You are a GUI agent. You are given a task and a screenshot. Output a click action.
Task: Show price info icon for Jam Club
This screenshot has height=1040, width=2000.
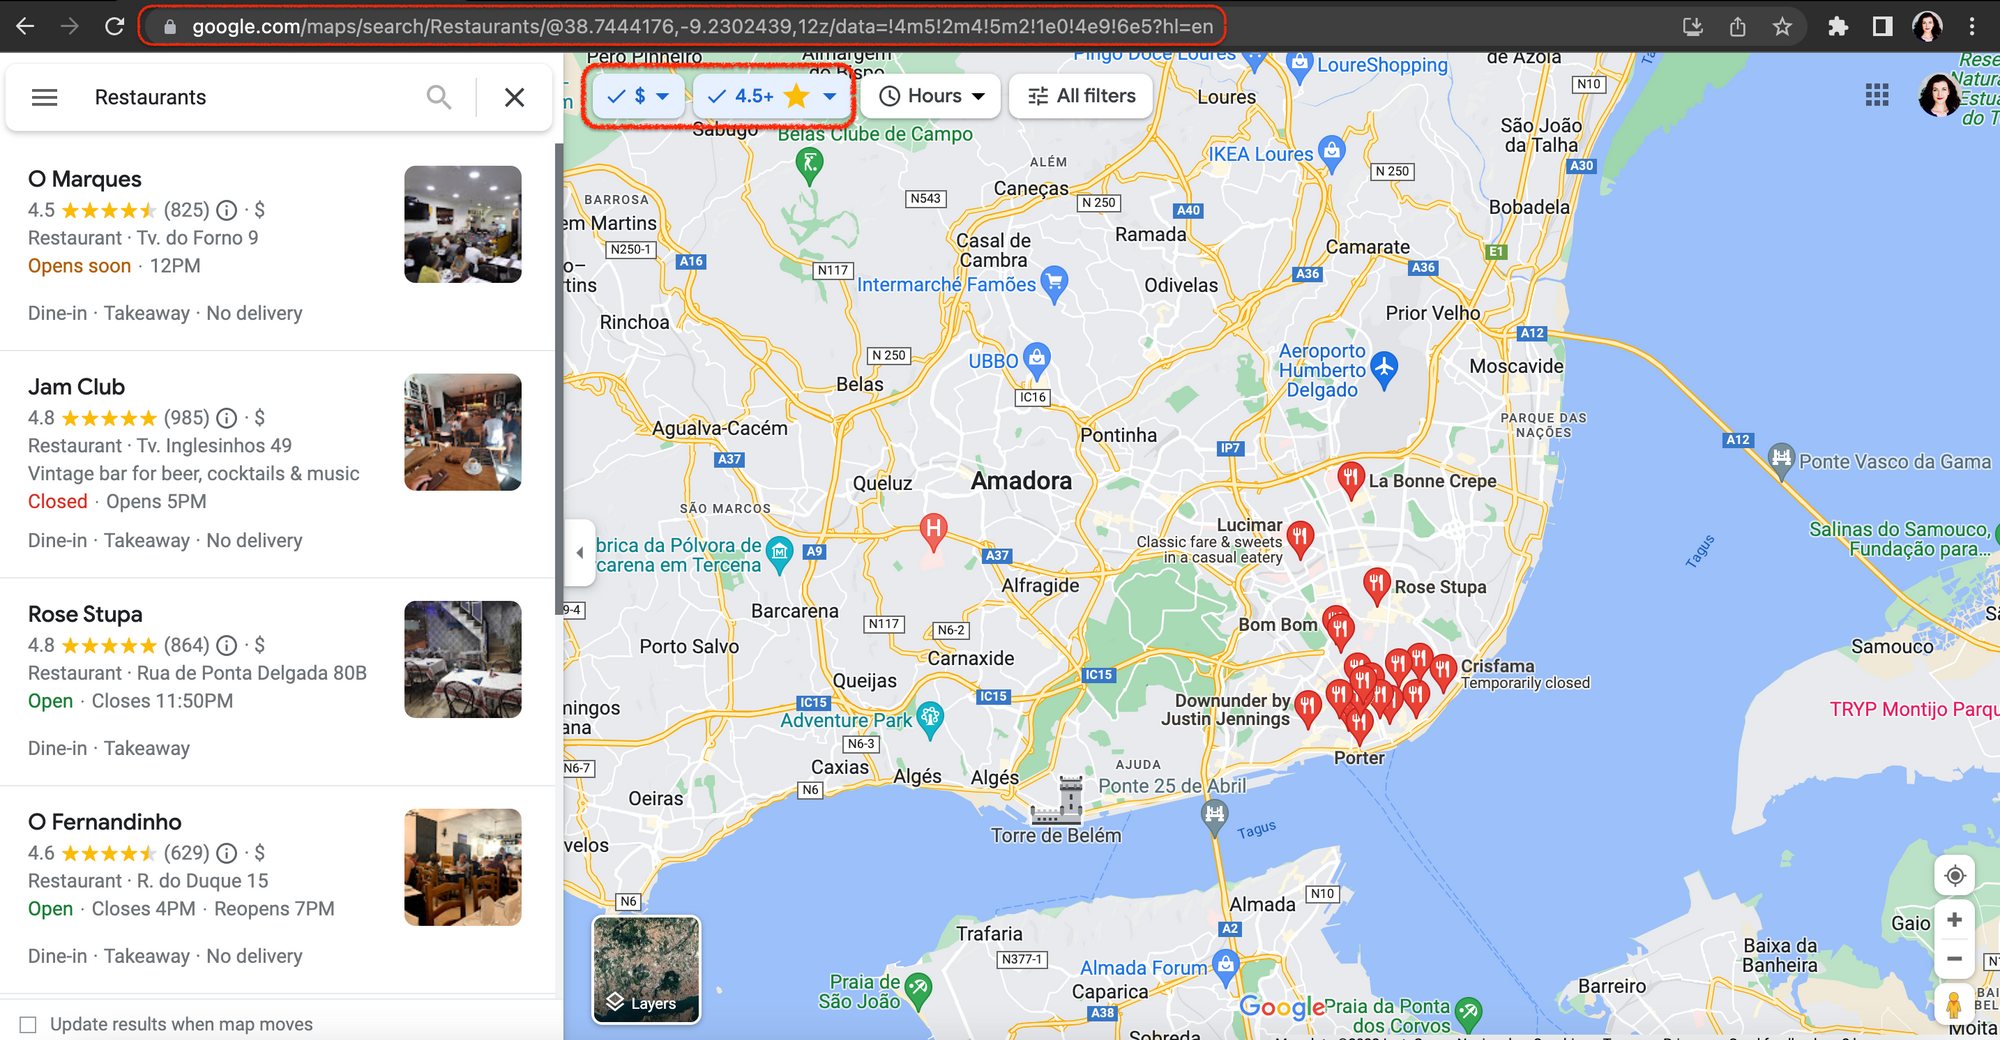[x=227, y=418]
